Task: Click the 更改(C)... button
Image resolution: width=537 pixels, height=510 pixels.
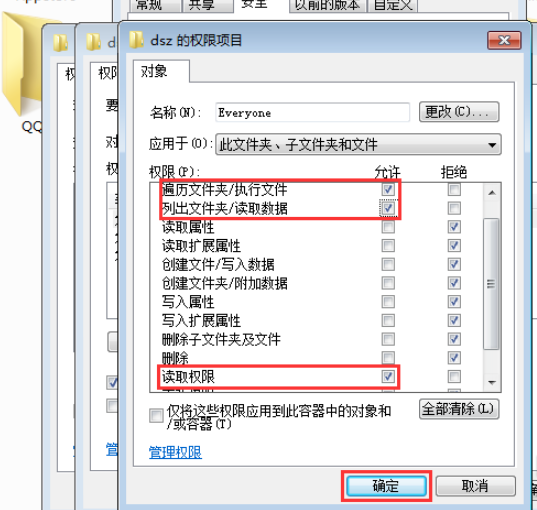Action: click(459, 112)
